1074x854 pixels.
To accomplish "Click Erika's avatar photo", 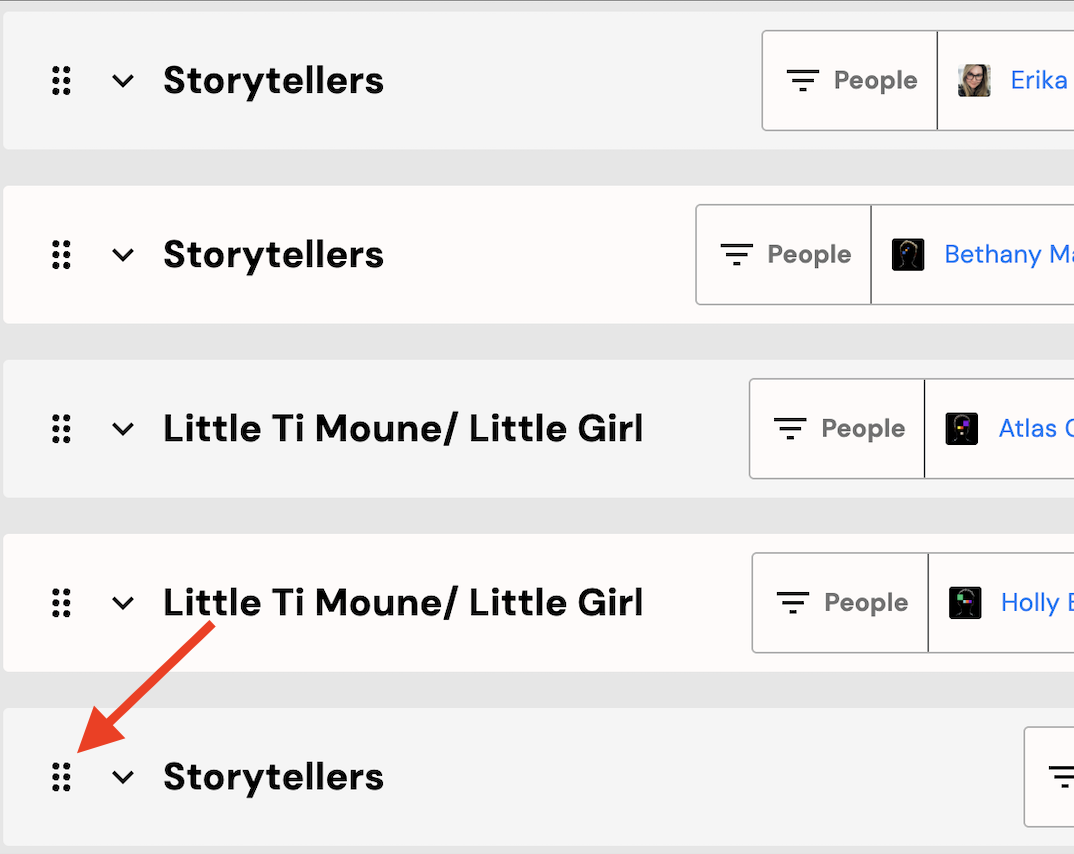I will point(974,80).
